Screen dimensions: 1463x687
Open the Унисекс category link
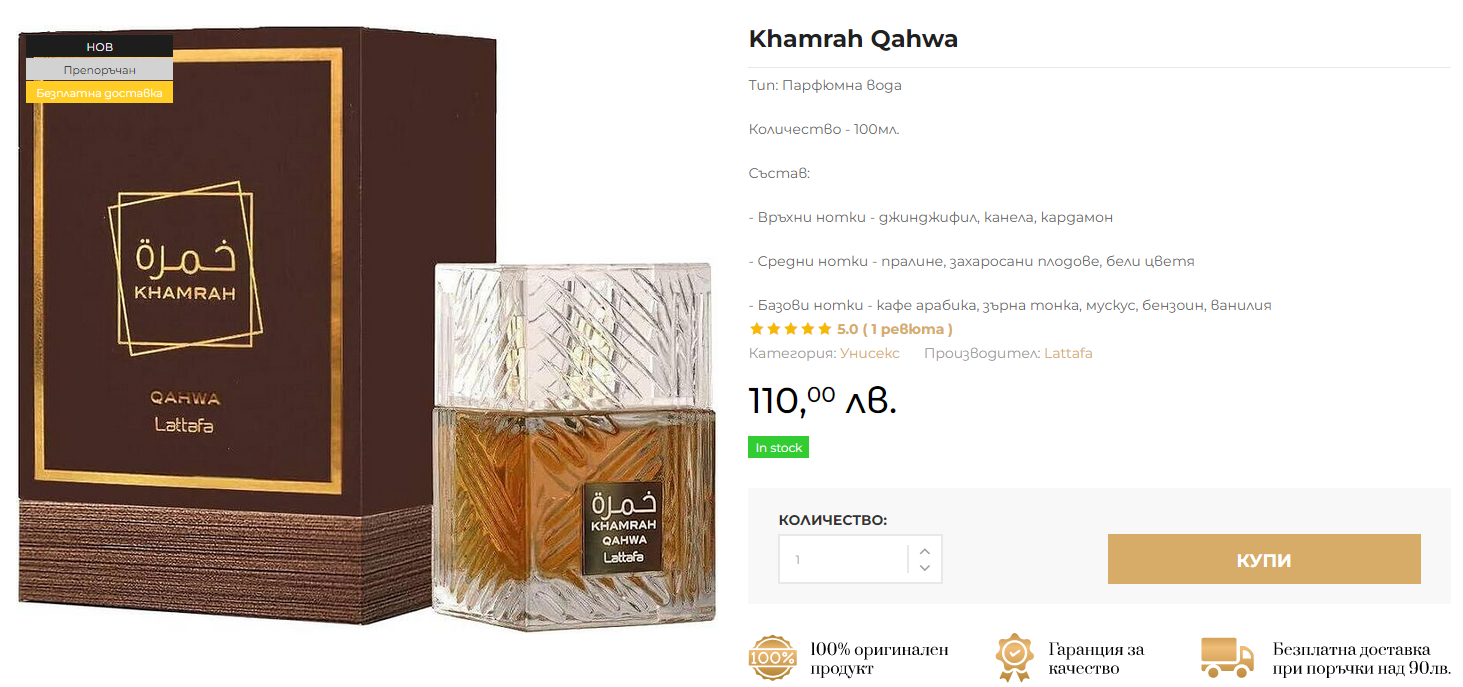pyautogui.click(x=870, y=353)
